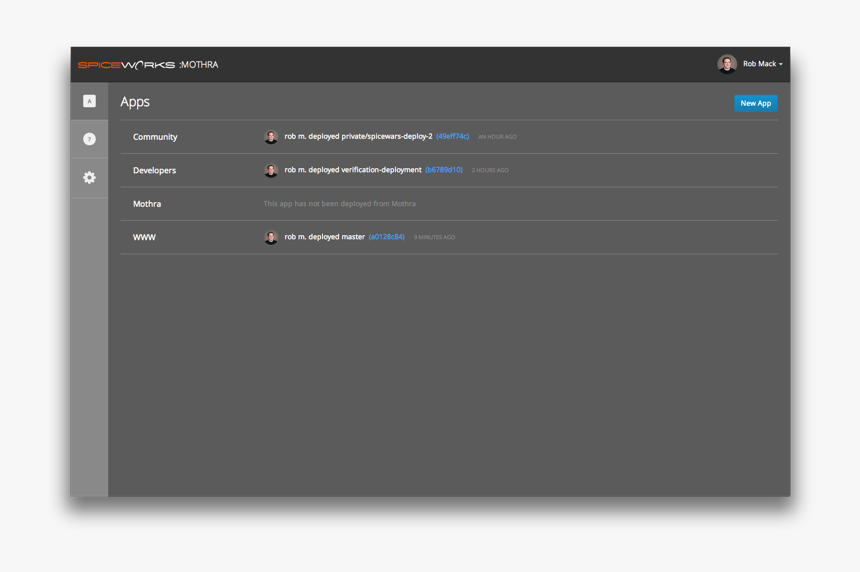
Task: Open commit link a0128c84
Action: coord(387,237)
